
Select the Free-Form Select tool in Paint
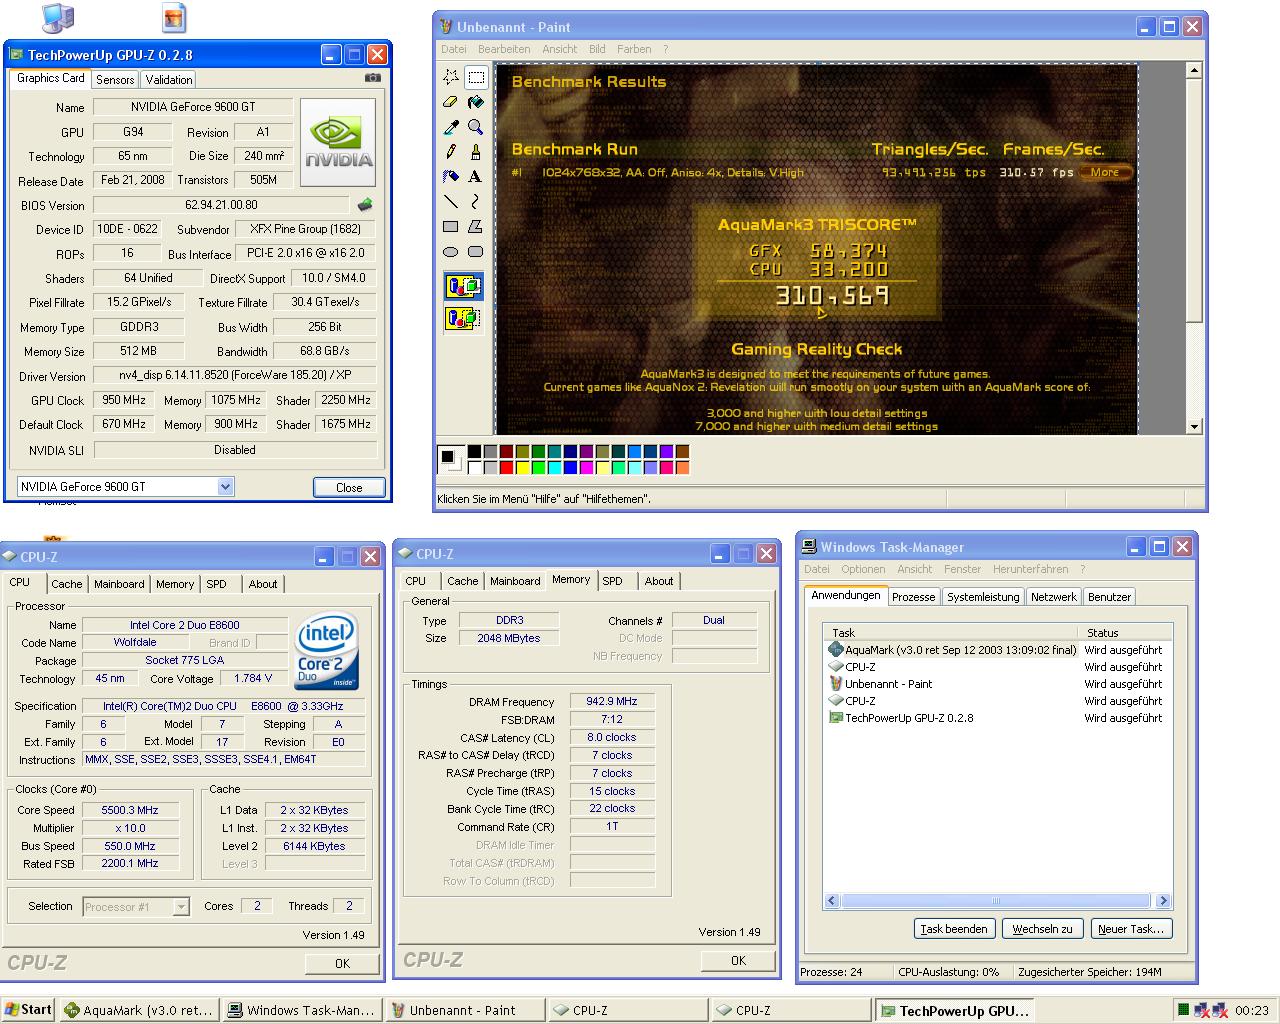(x=451, y=77)
